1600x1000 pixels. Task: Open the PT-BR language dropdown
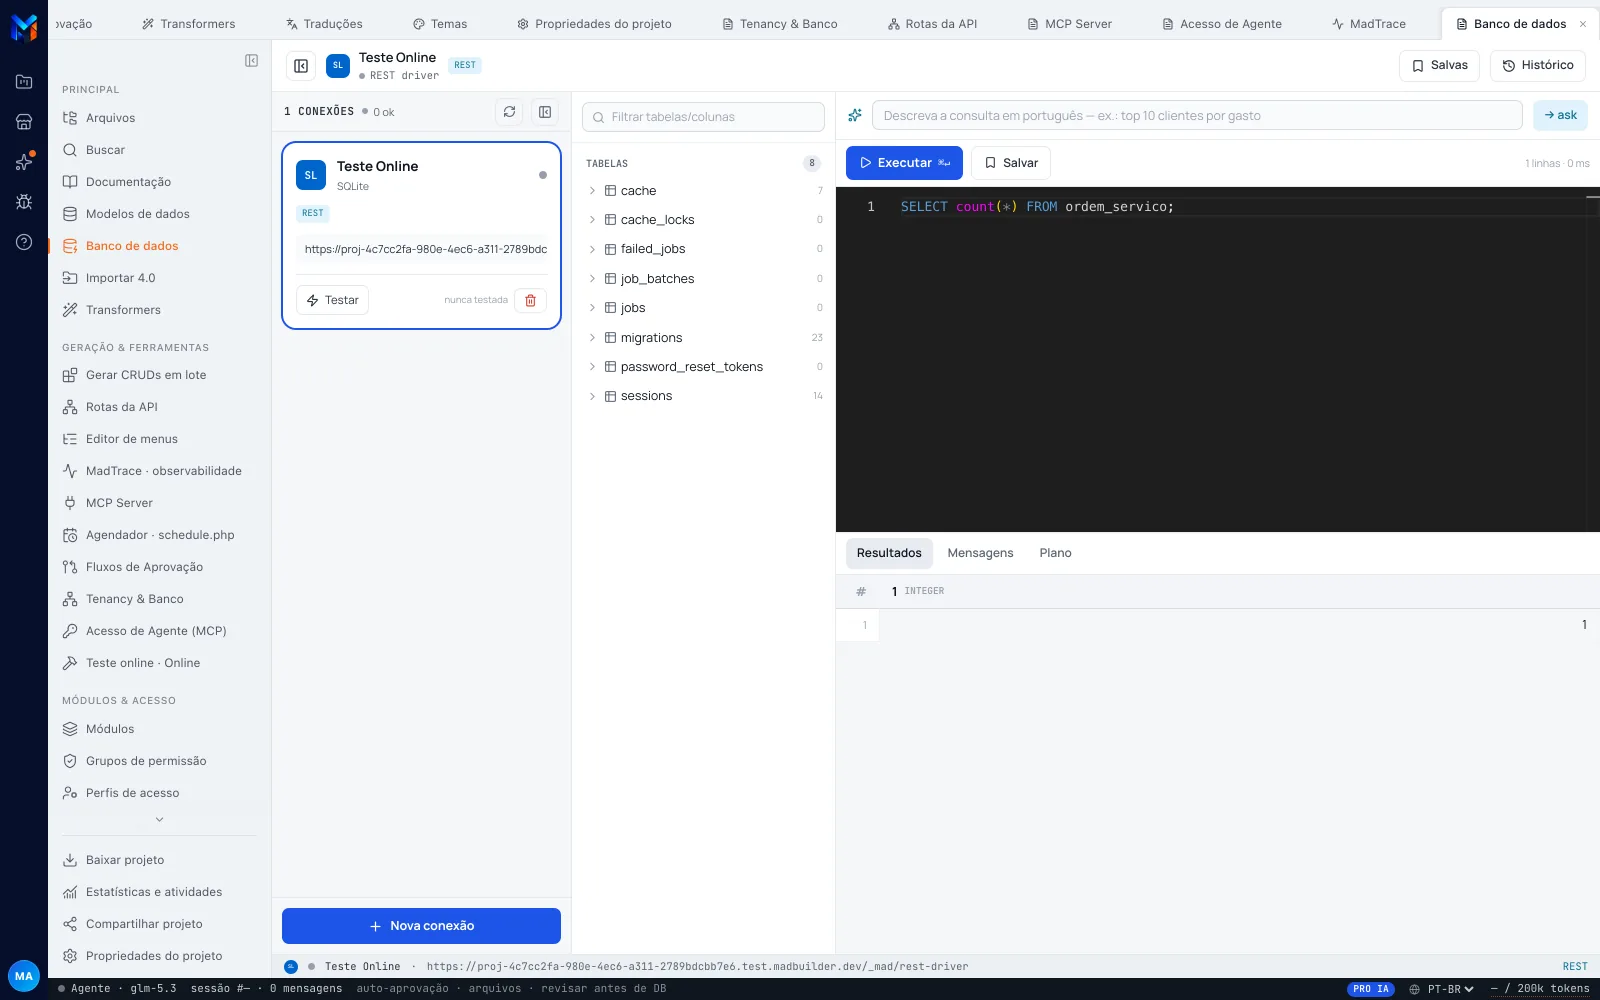point(1441,989)
